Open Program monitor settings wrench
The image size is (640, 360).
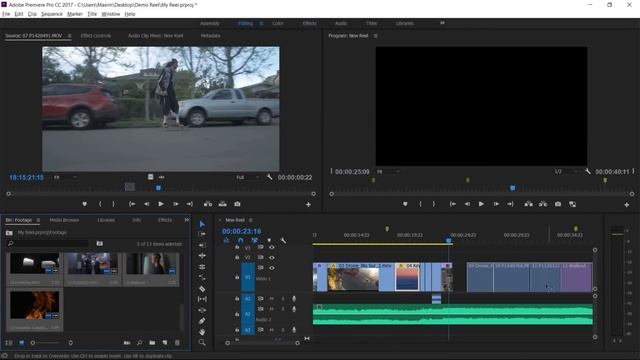tap(588, 171)
